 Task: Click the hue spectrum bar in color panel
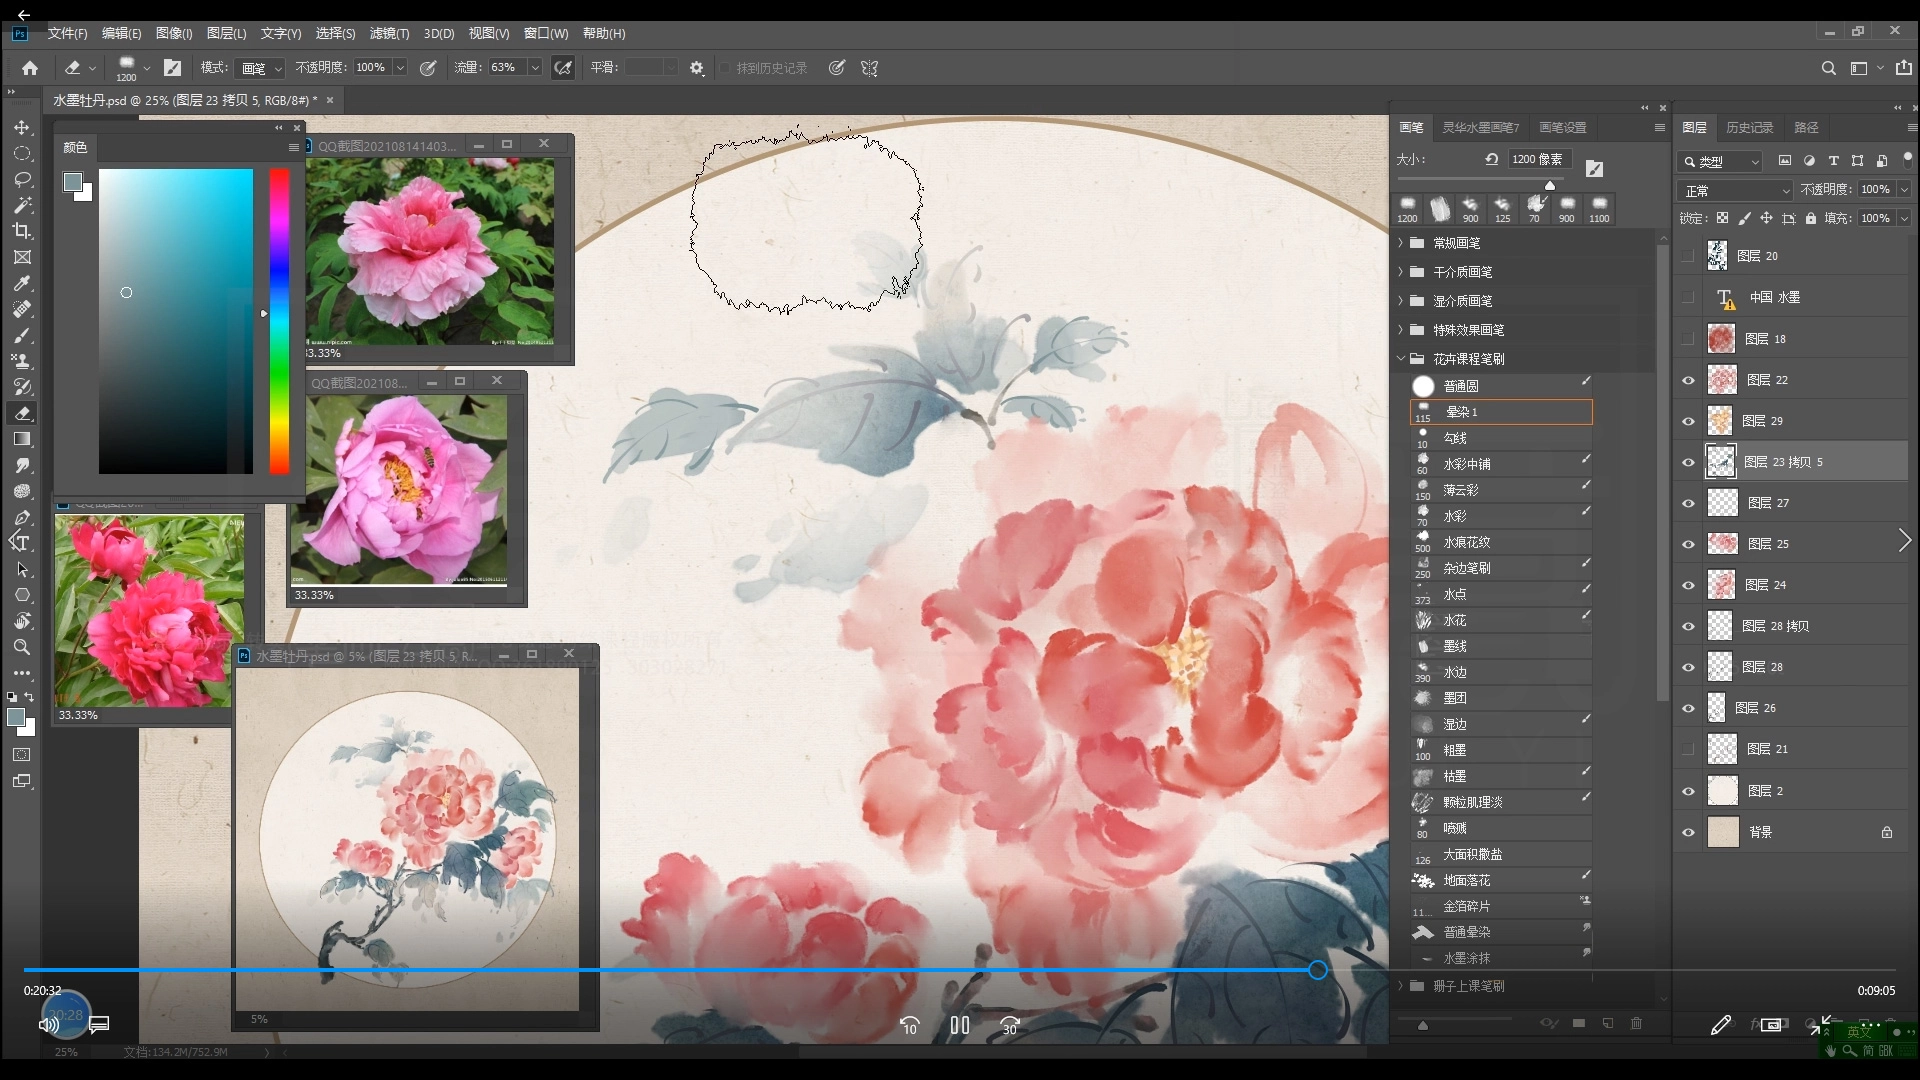(279, 320)
